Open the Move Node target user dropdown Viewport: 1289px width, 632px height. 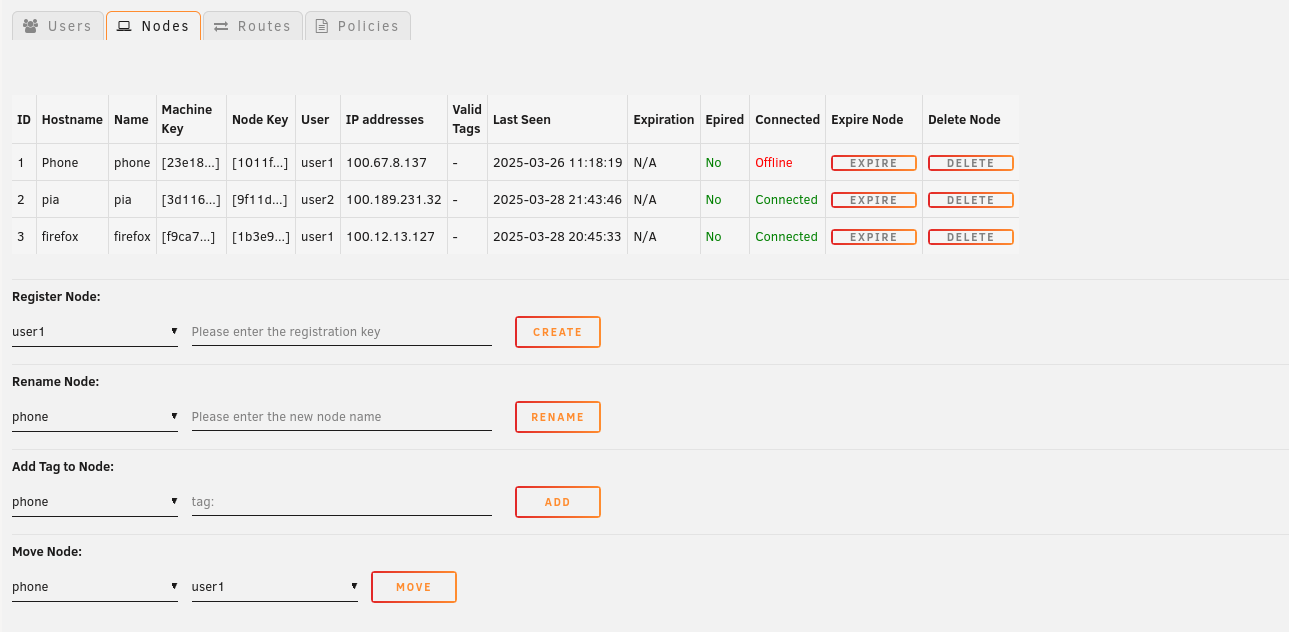pos(275,586)
